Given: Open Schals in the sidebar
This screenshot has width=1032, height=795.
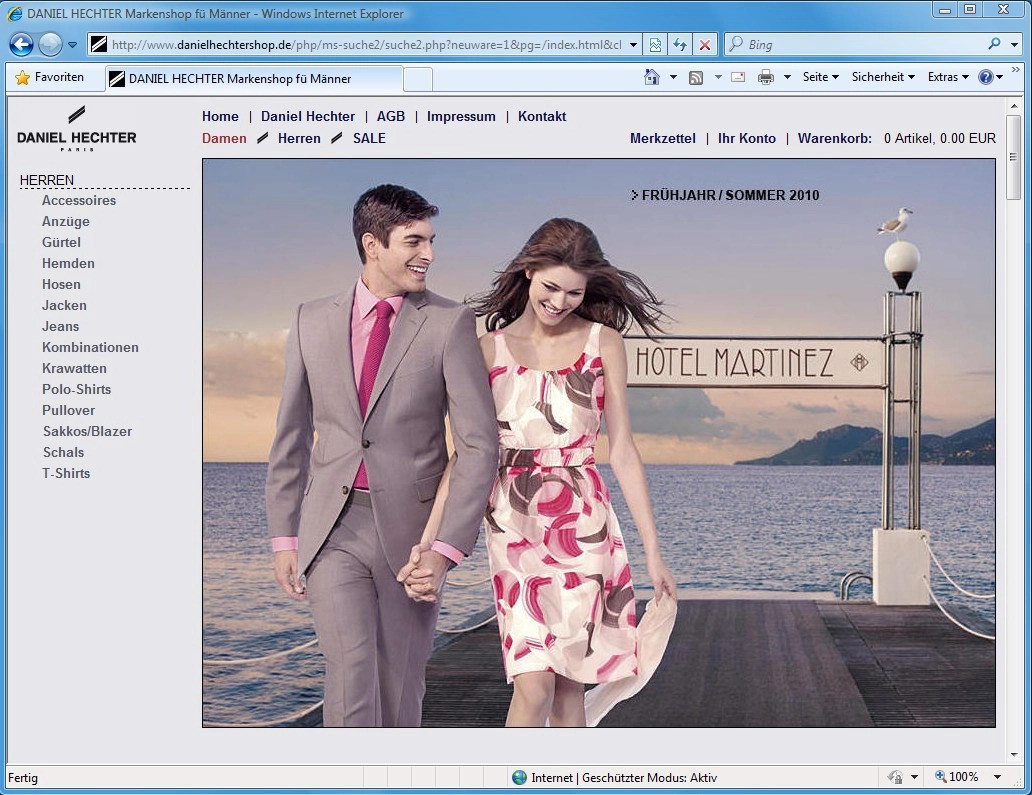Looking at the screenshot, I should 63,453.
